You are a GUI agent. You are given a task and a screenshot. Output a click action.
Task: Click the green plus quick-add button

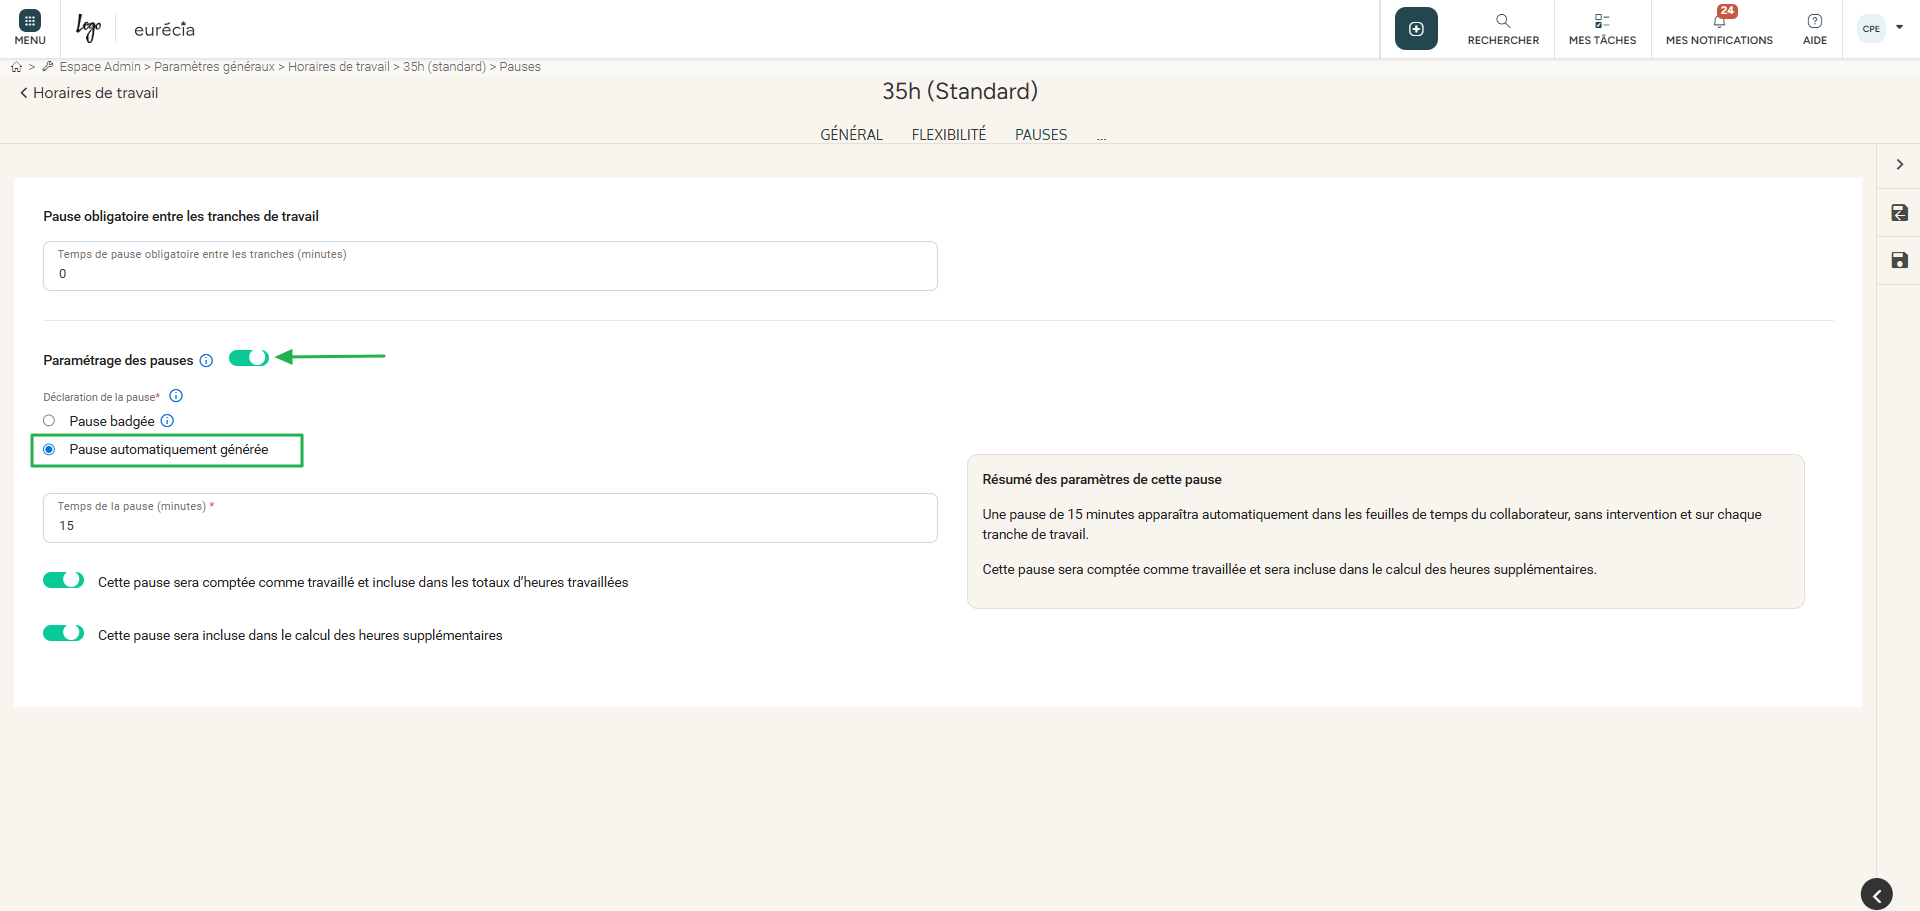1416,29
